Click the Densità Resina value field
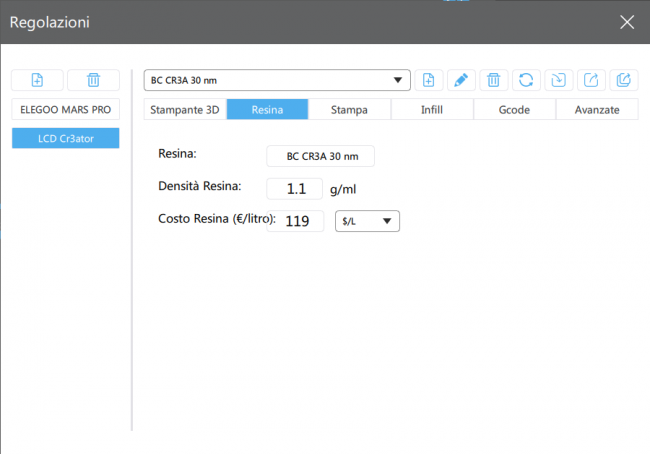 coord(295,188)
